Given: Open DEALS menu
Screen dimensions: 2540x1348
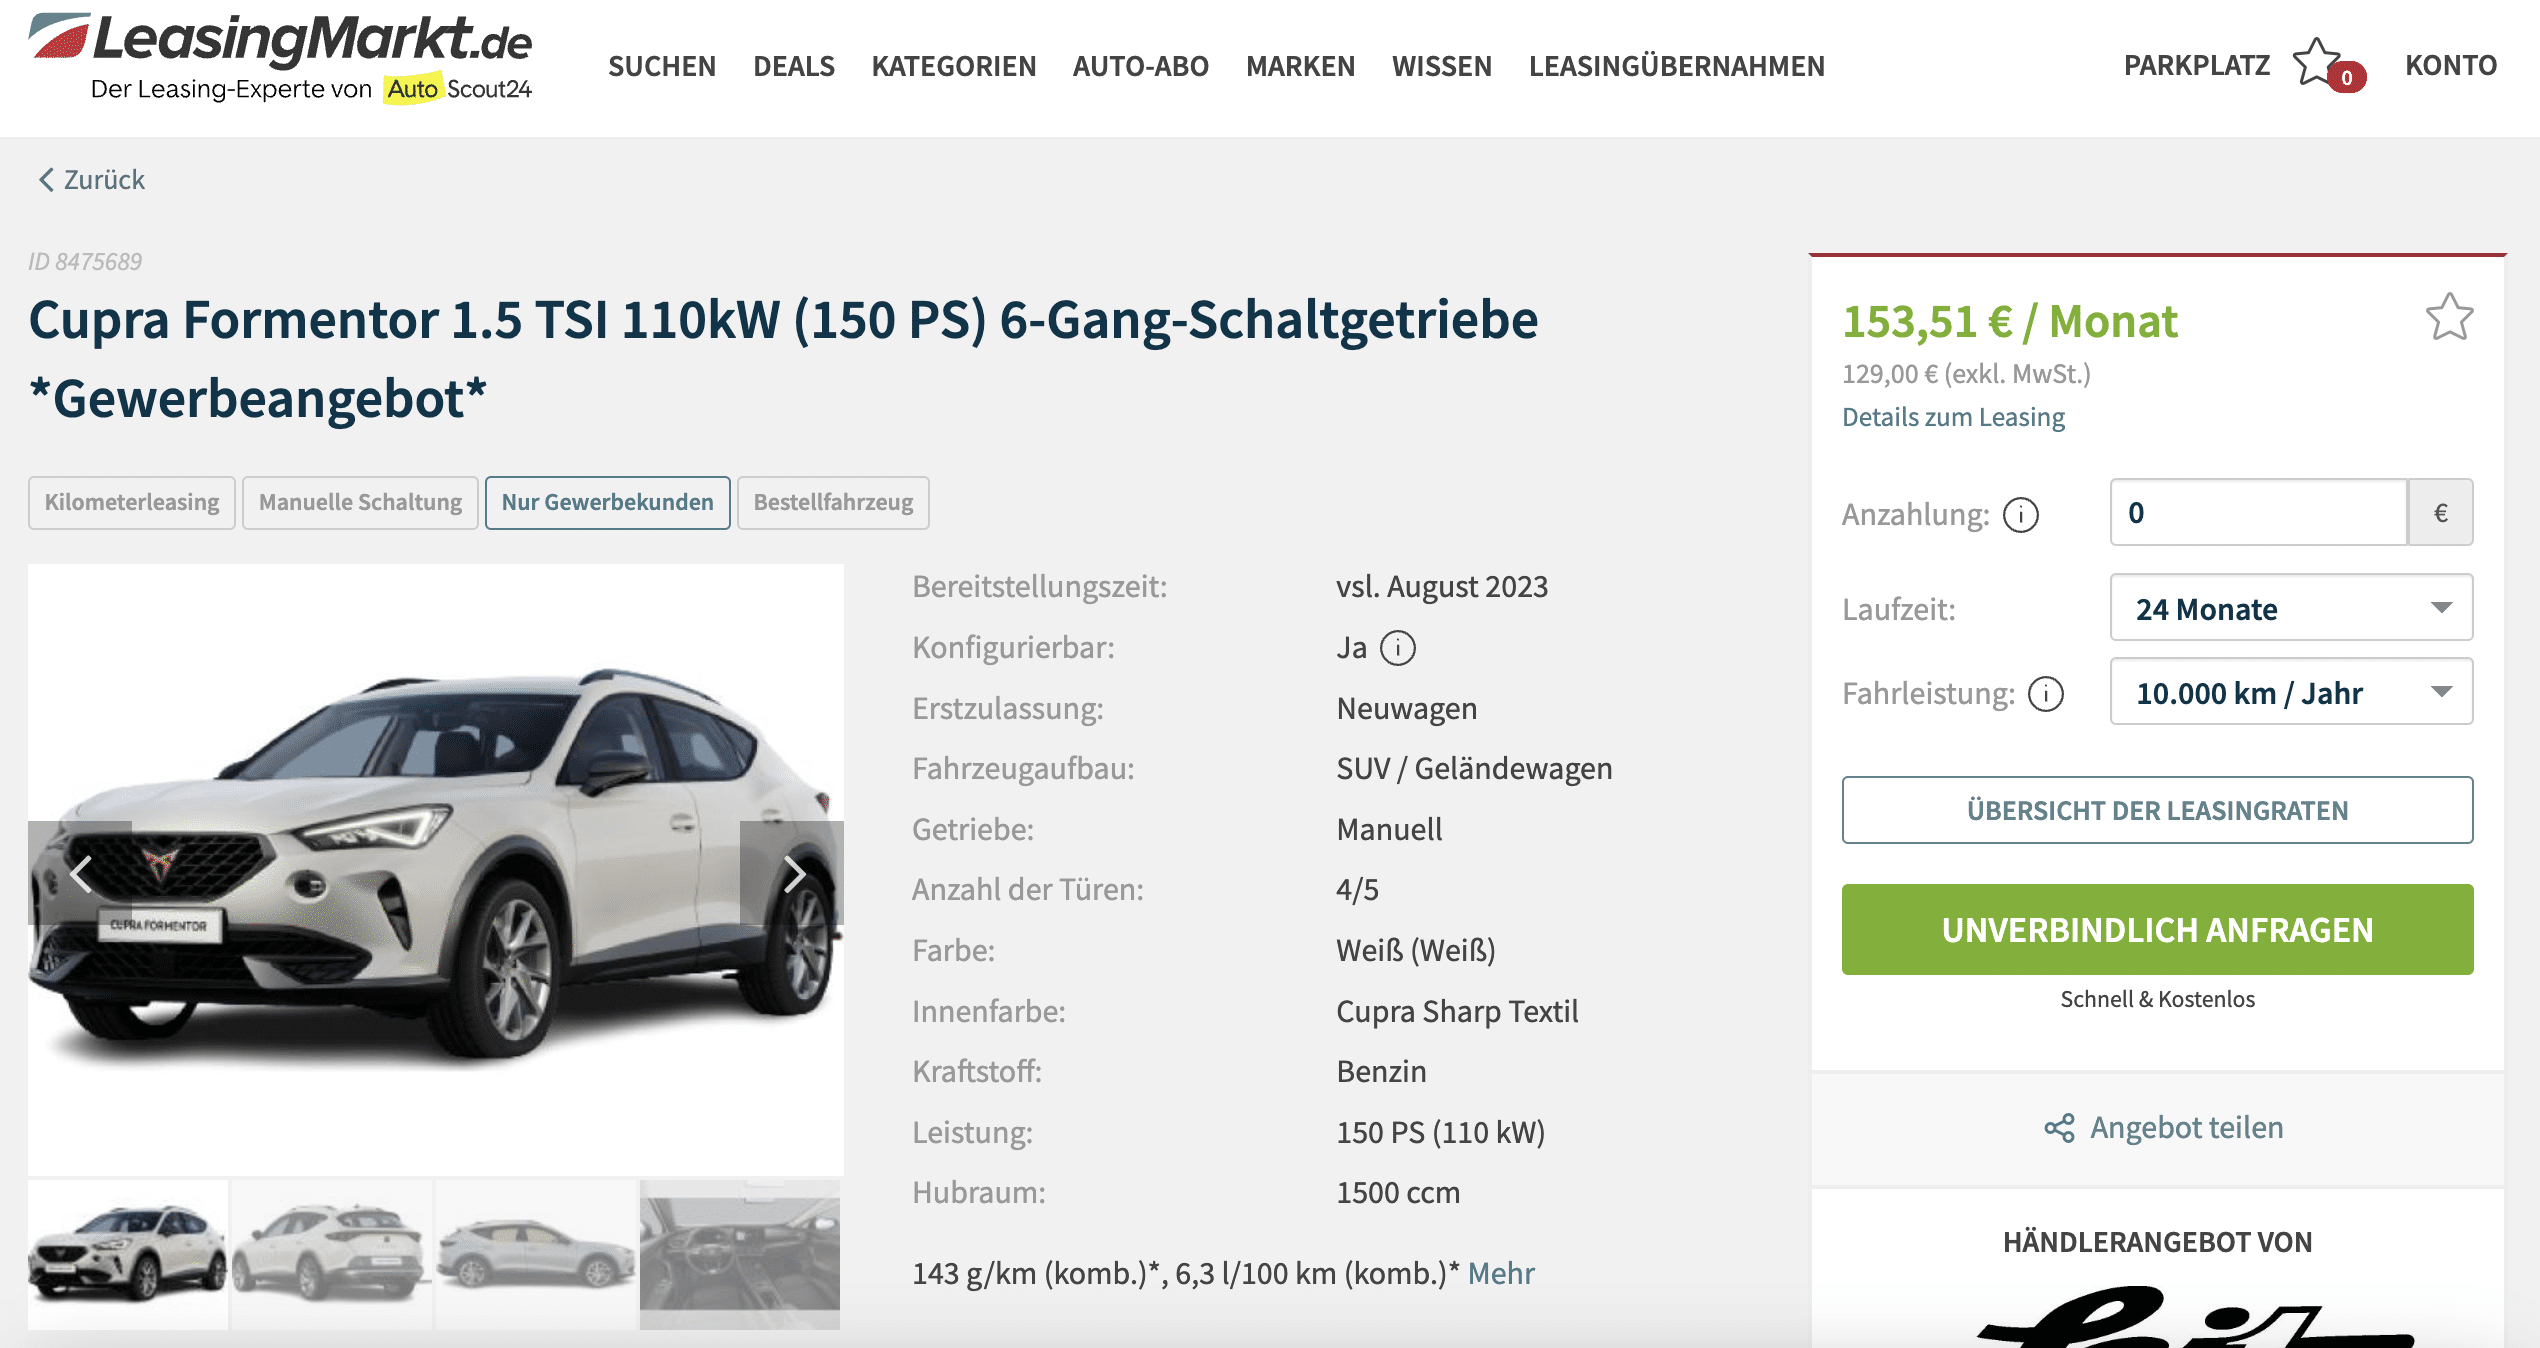Looking at the screenshot, I should [794, 66].
